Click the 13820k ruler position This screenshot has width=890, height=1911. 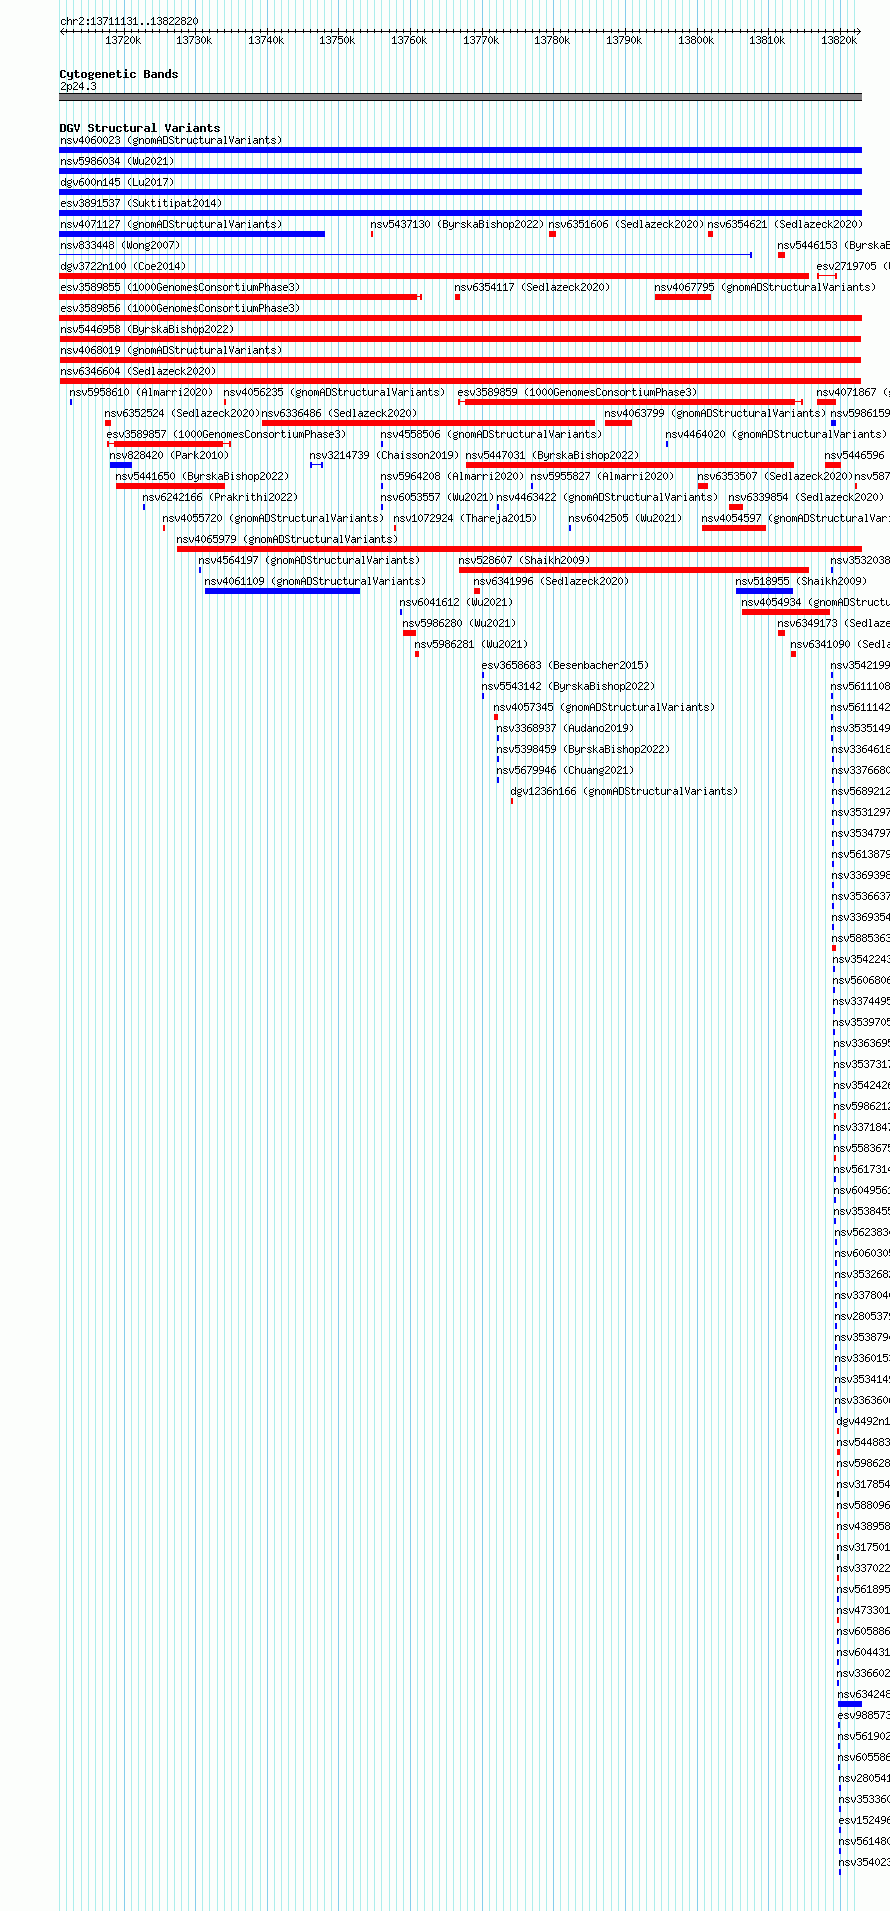[x=839, y=40]
